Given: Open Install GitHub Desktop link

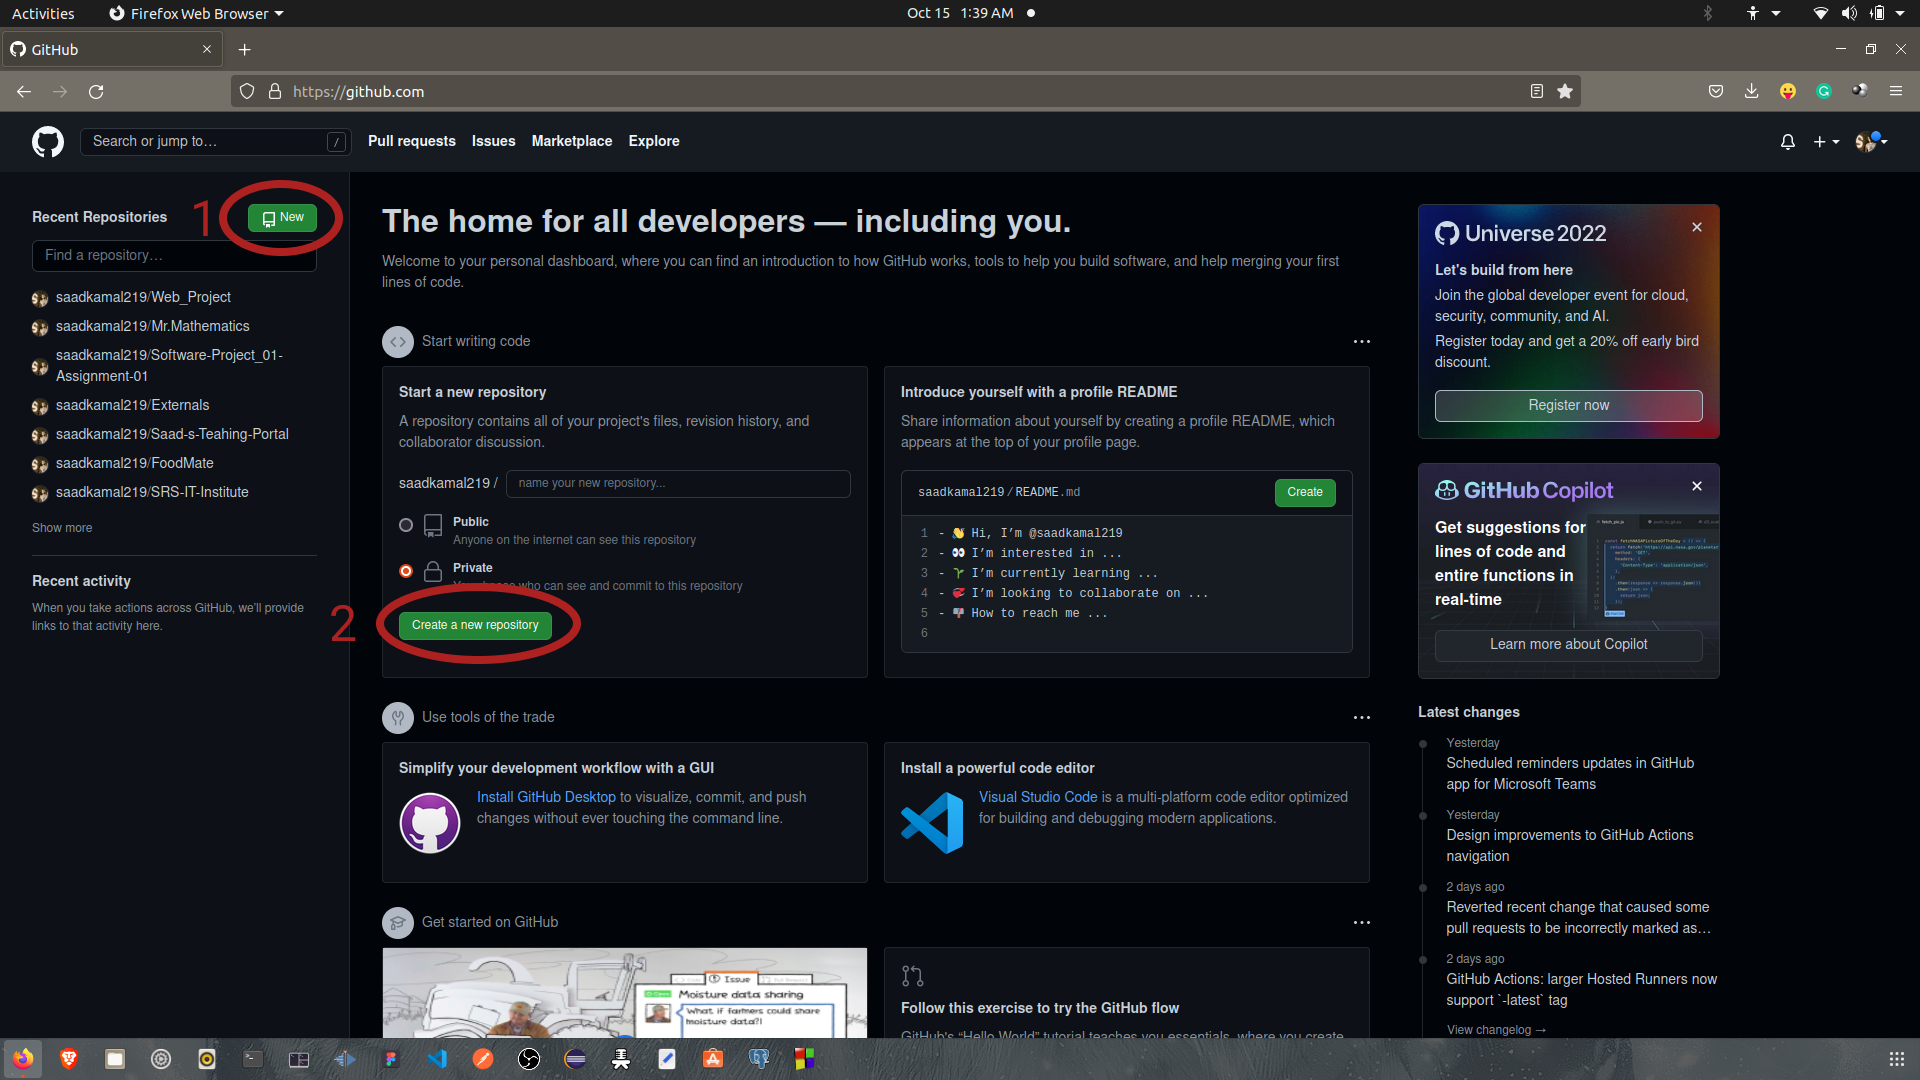Looking at the screenshot, I should click(x=546, y=797).
